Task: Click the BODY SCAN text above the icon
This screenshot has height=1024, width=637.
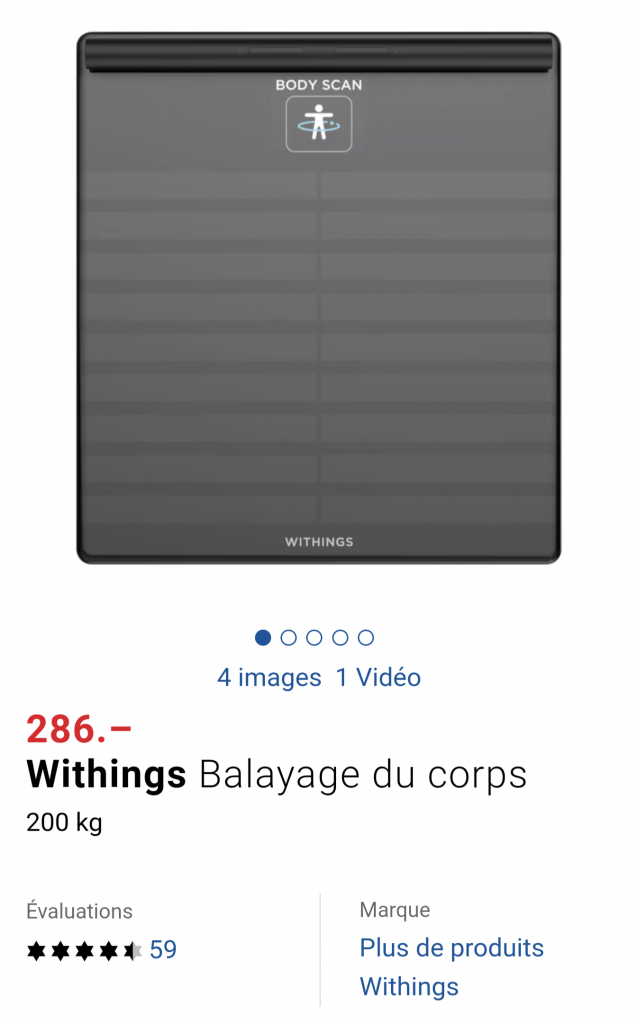Action: point(319,85)
